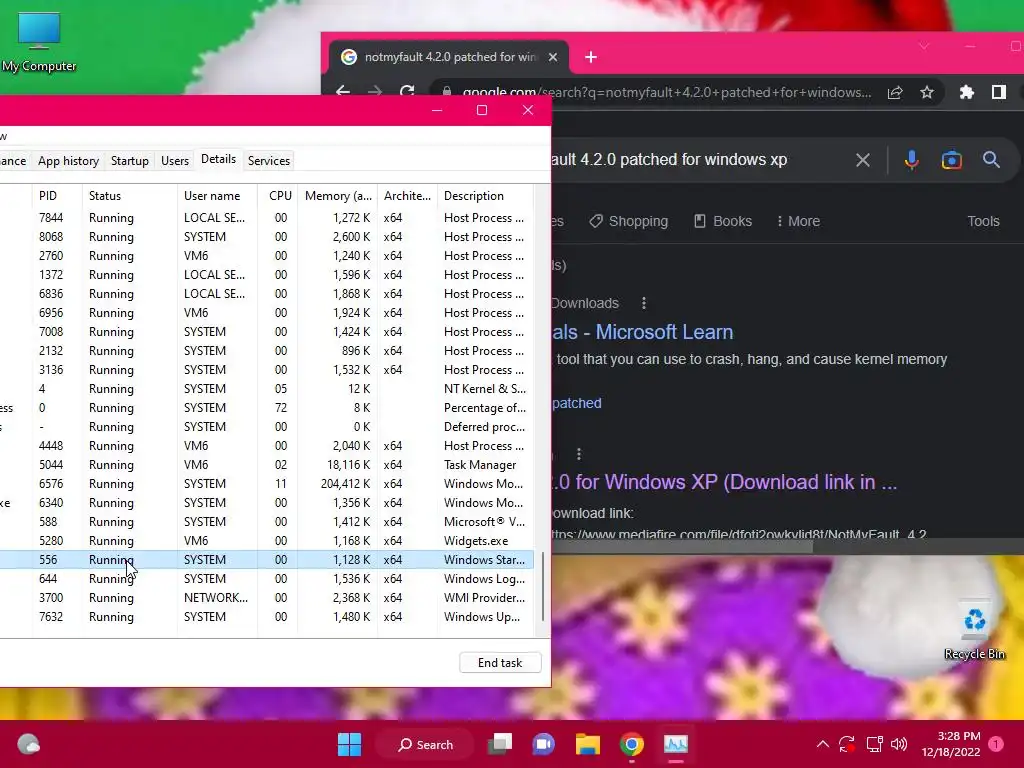Open Google search Tools
This screenshot has height=768, width=1024.
pos(983,221)
